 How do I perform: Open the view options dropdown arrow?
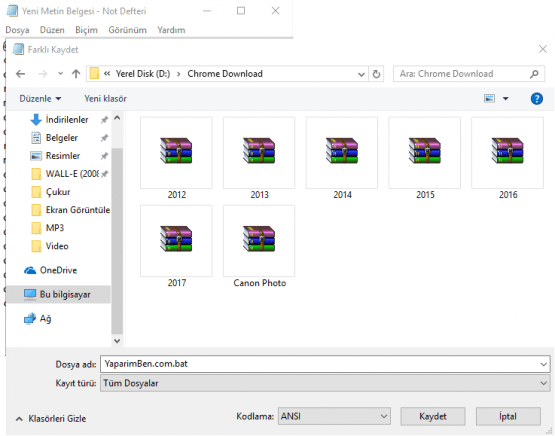coord(506,99)
